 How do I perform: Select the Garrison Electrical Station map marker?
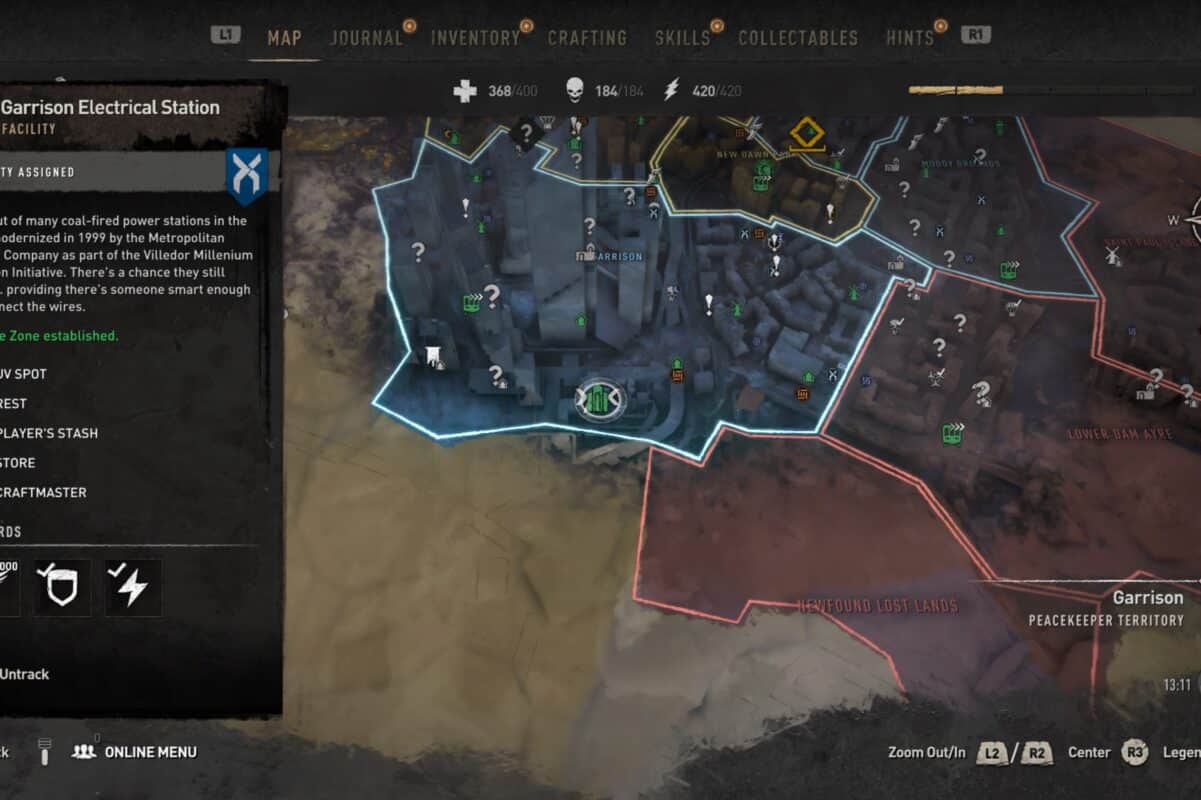597,400
